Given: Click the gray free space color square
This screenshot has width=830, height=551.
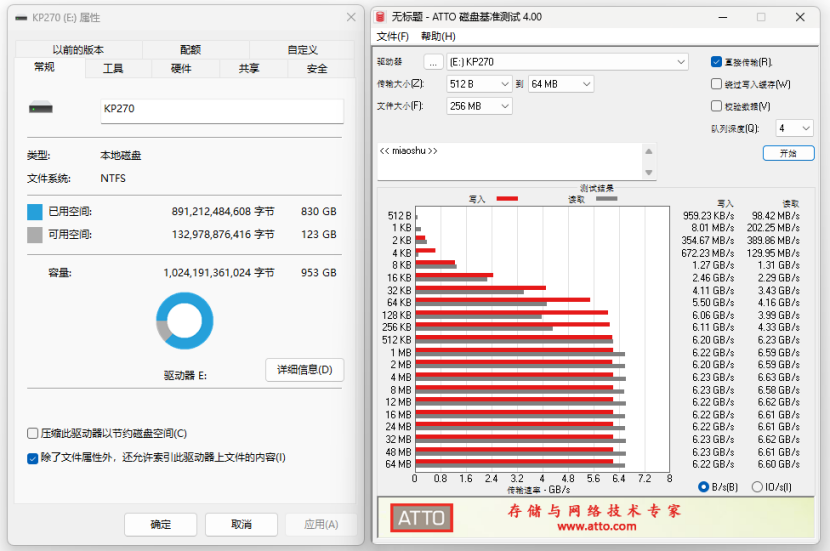Looking at the screenshot, I should 34,234.
